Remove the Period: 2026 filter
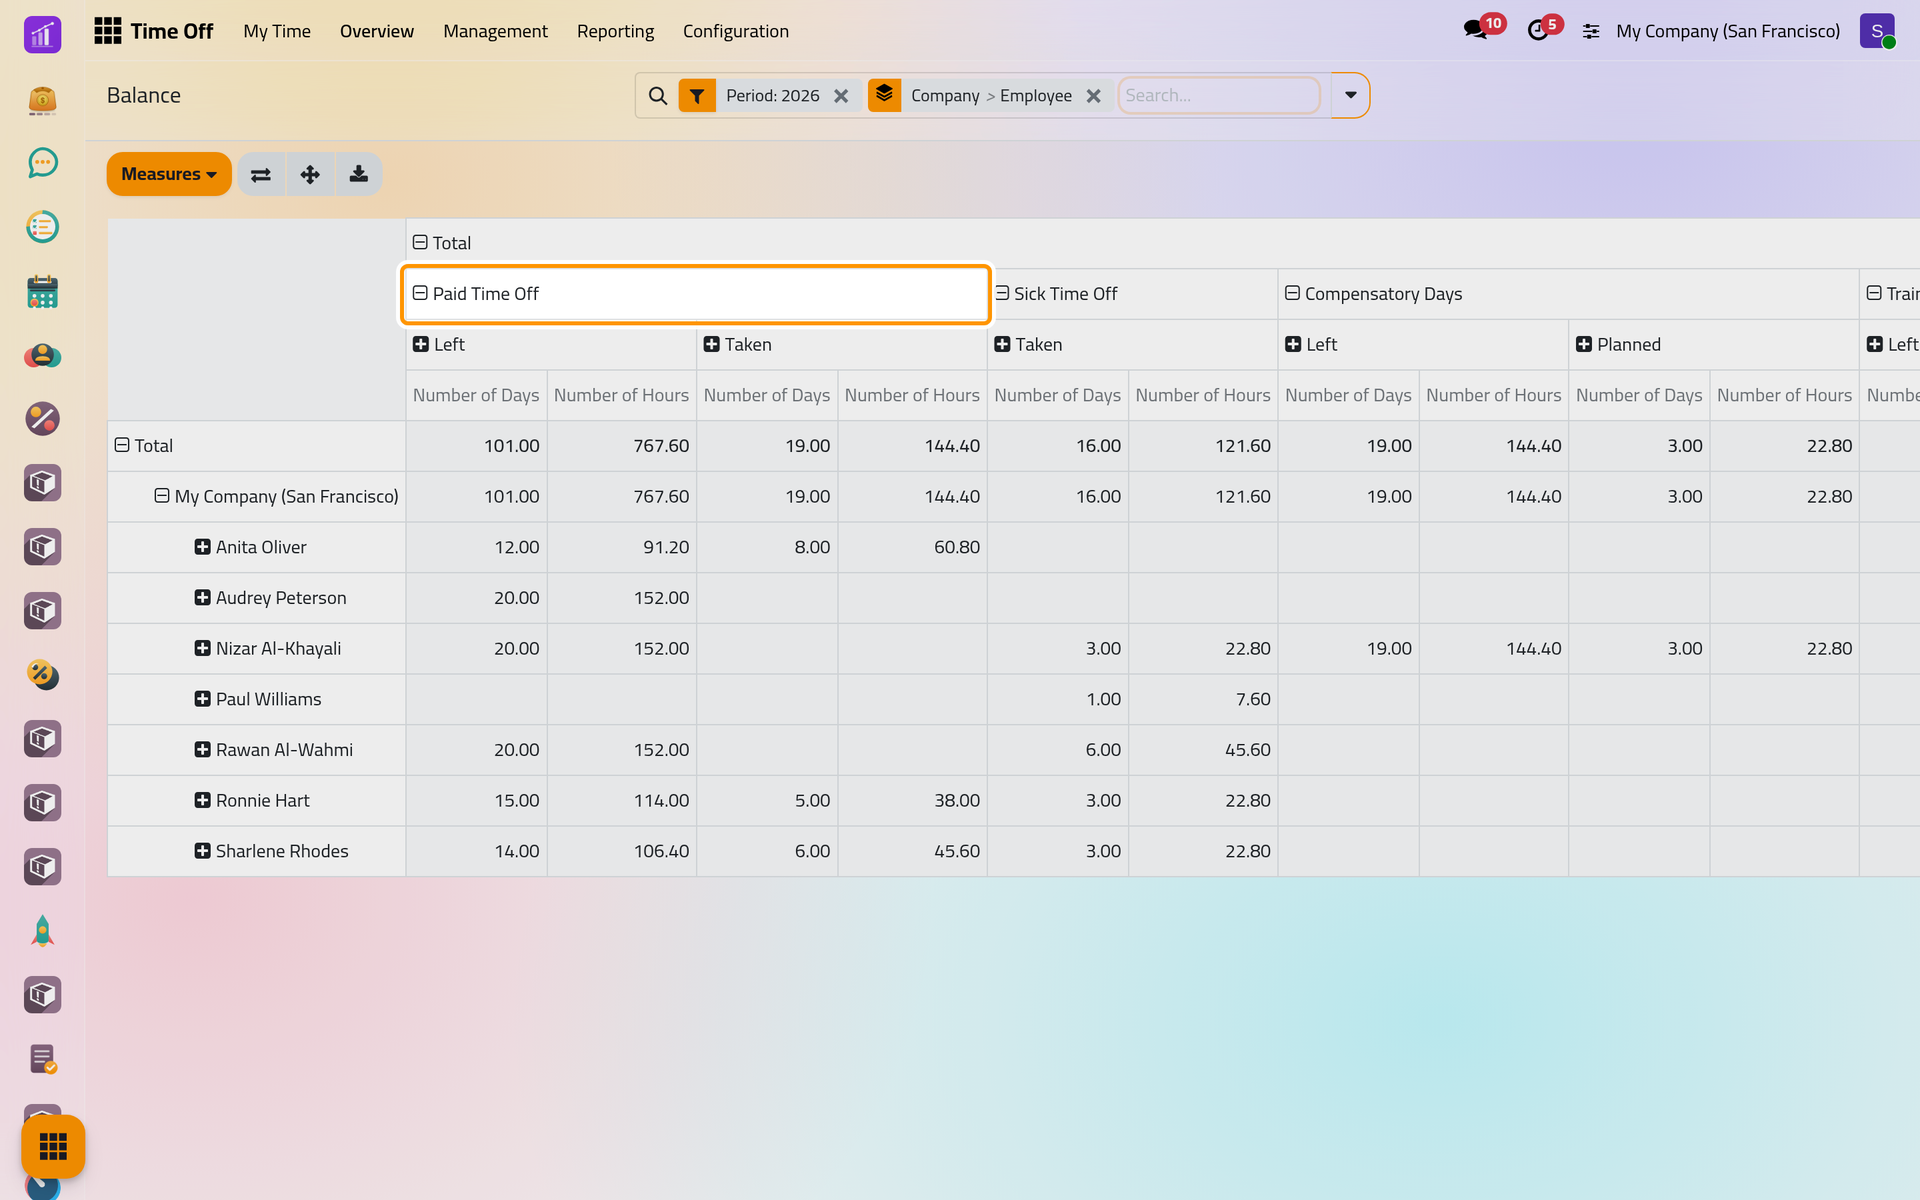 841,96
